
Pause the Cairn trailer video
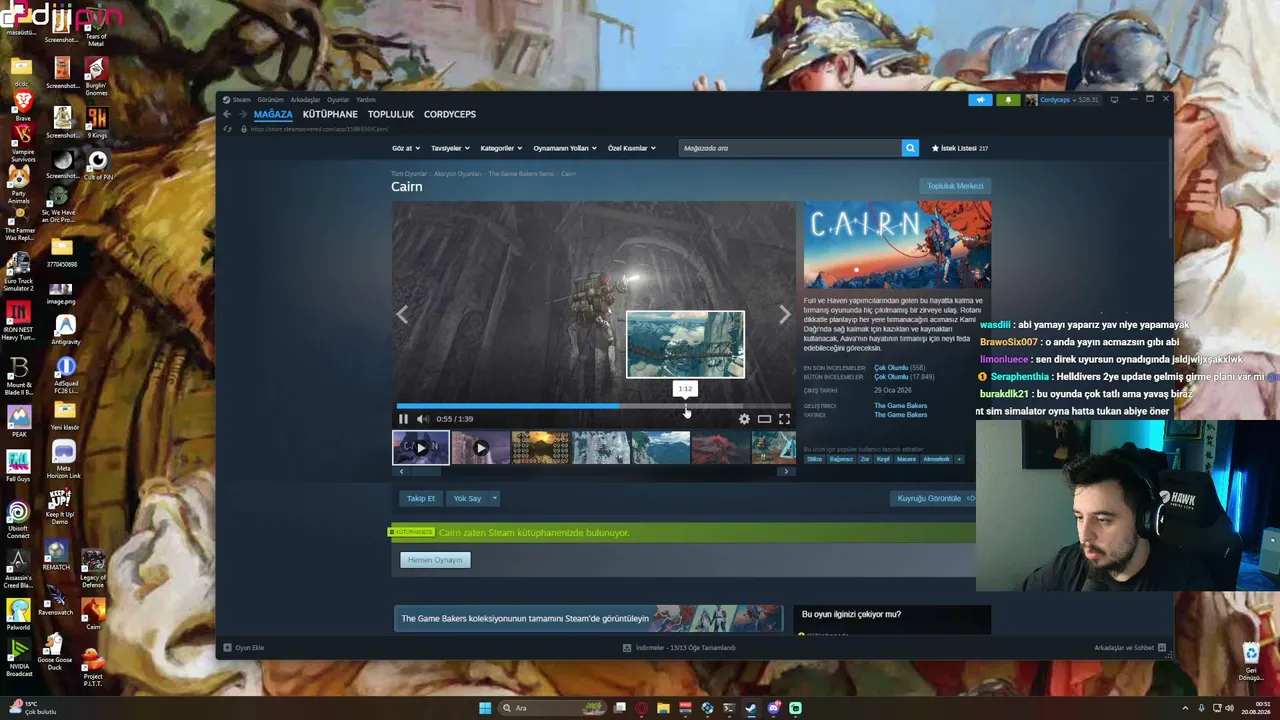click(x=403, y=419)
